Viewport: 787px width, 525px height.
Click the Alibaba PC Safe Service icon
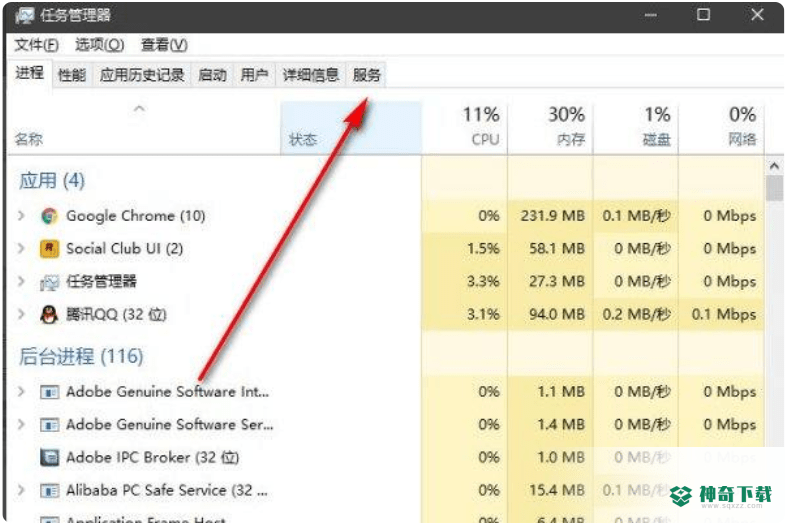coord(49,490)
